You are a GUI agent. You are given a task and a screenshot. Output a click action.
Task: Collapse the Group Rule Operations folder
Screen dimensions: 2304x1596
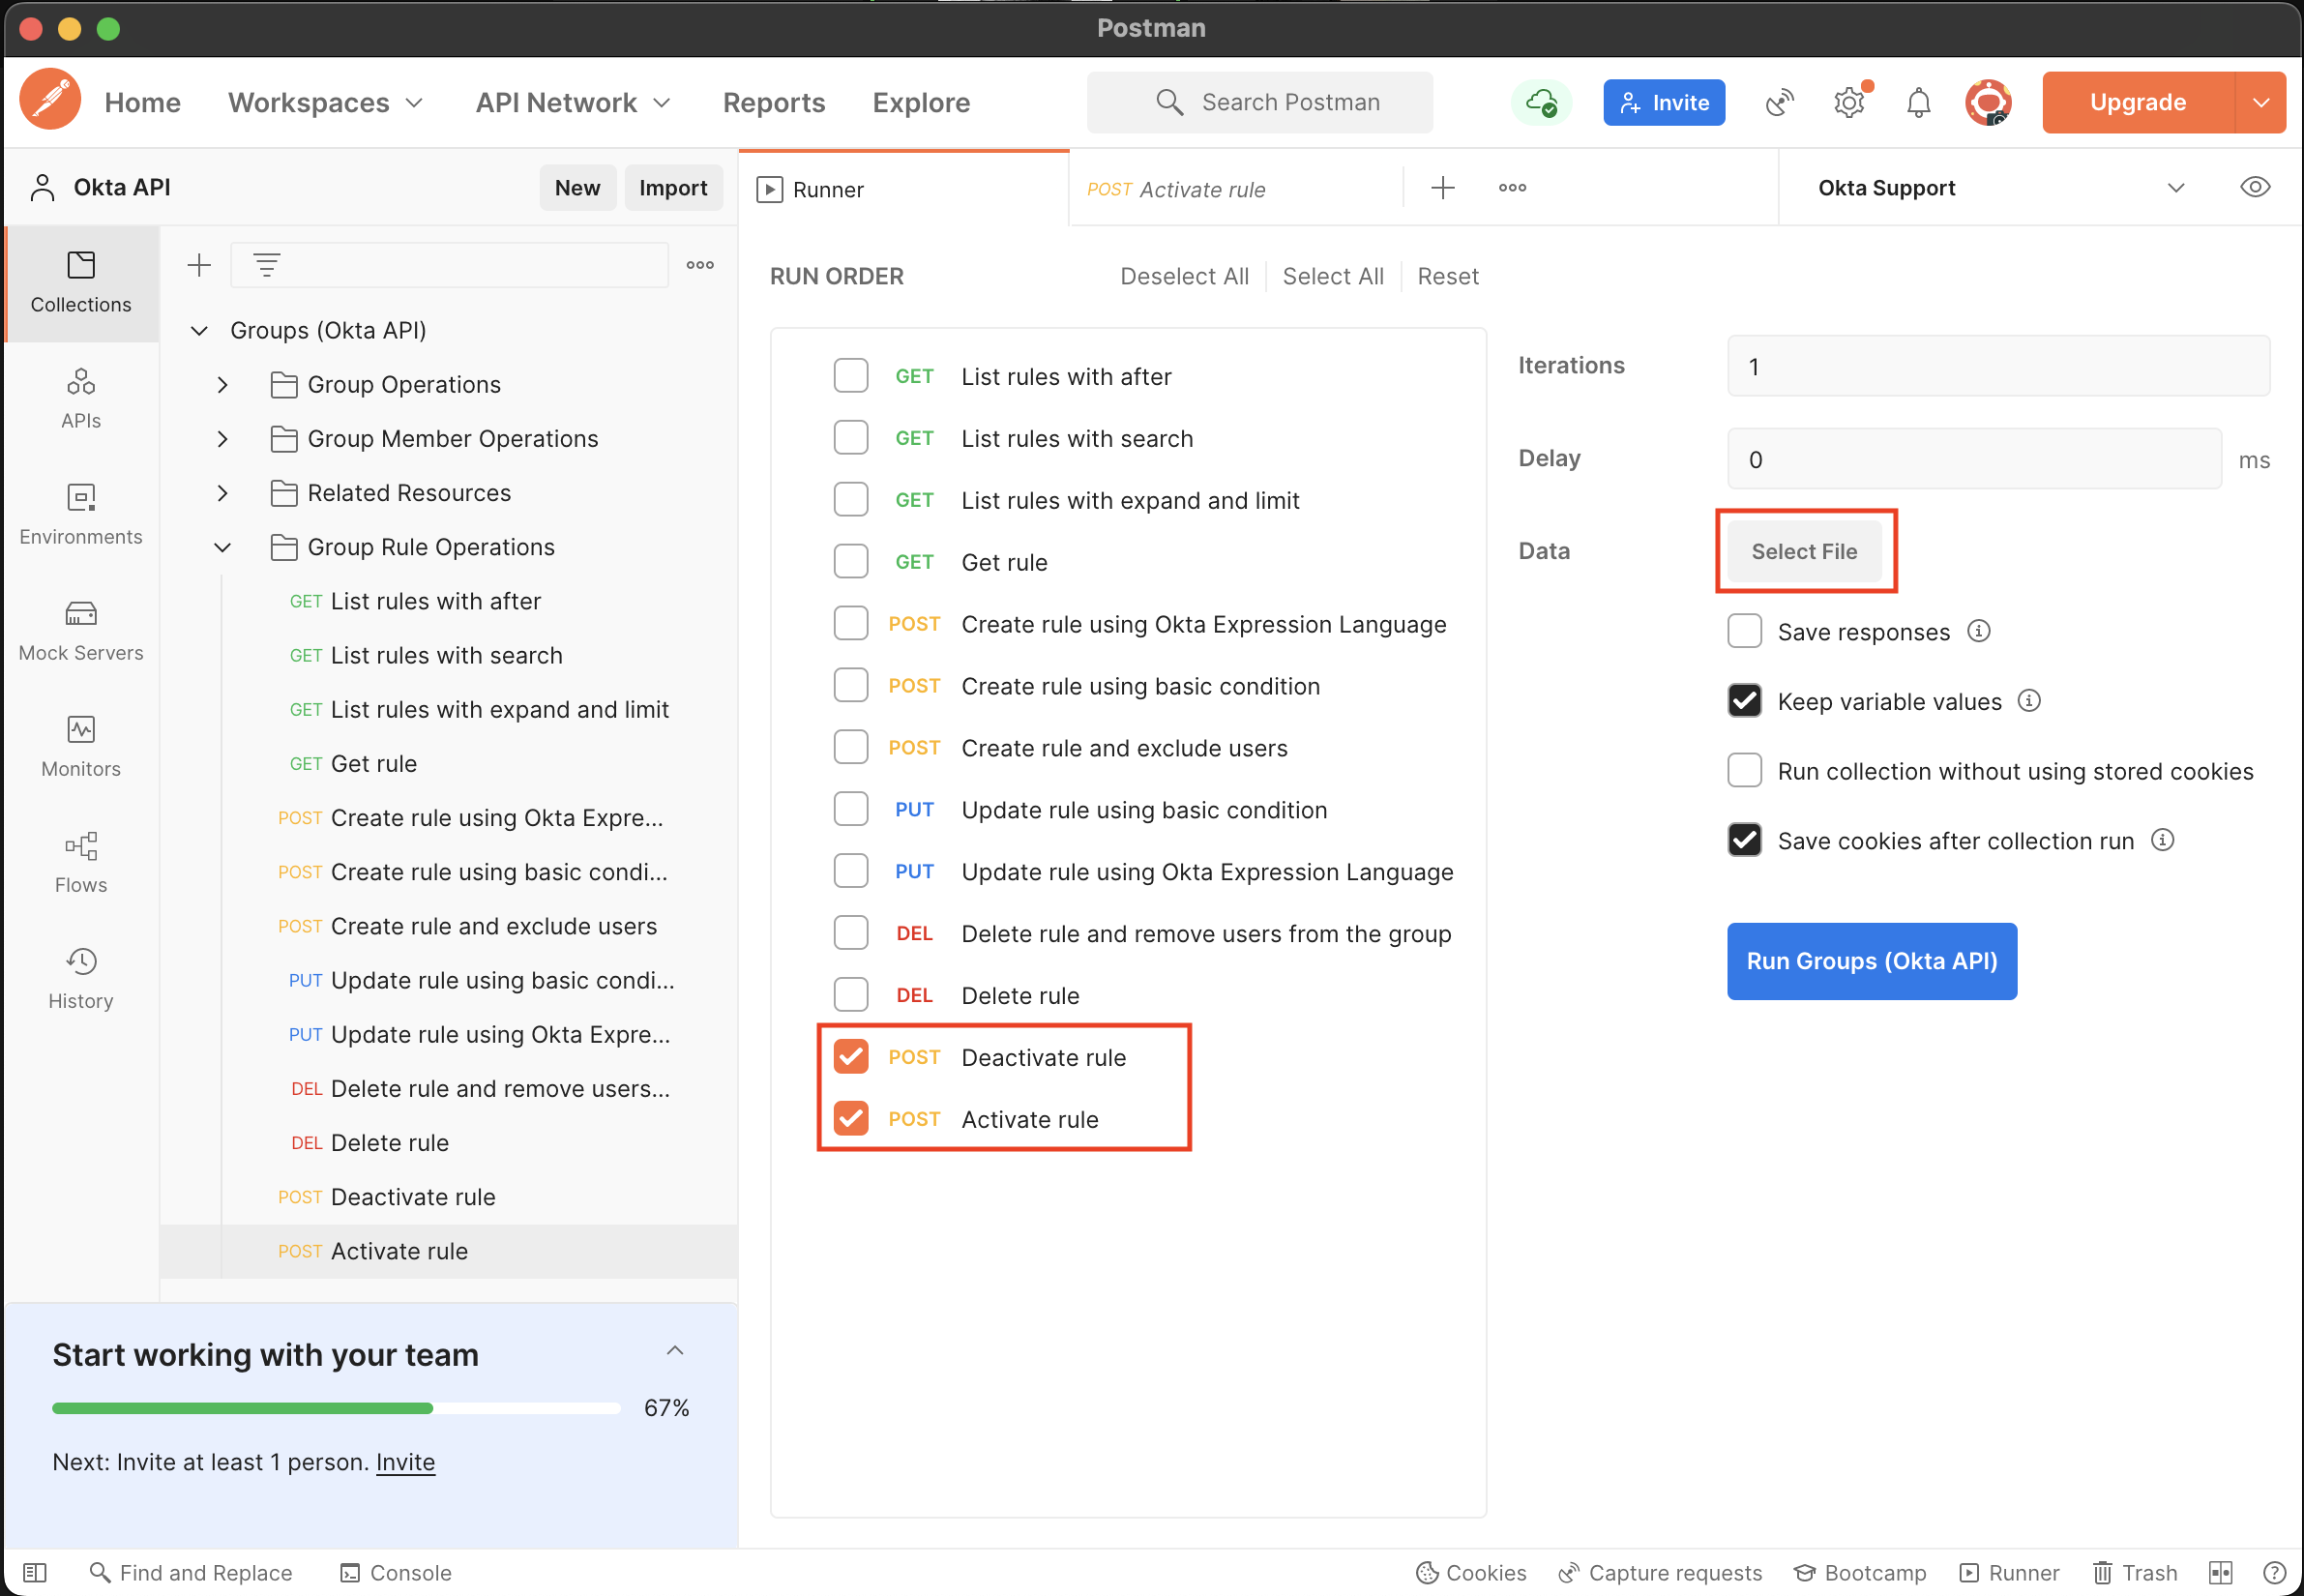pyautogui.click(x=222, y=547)
